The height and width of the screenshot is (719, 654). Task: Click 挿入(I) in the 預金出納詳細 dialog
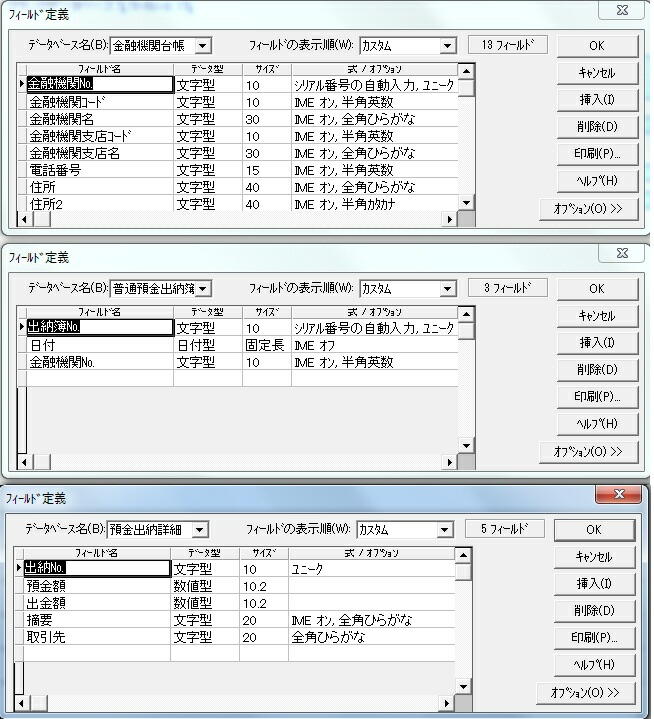point(594,584)
